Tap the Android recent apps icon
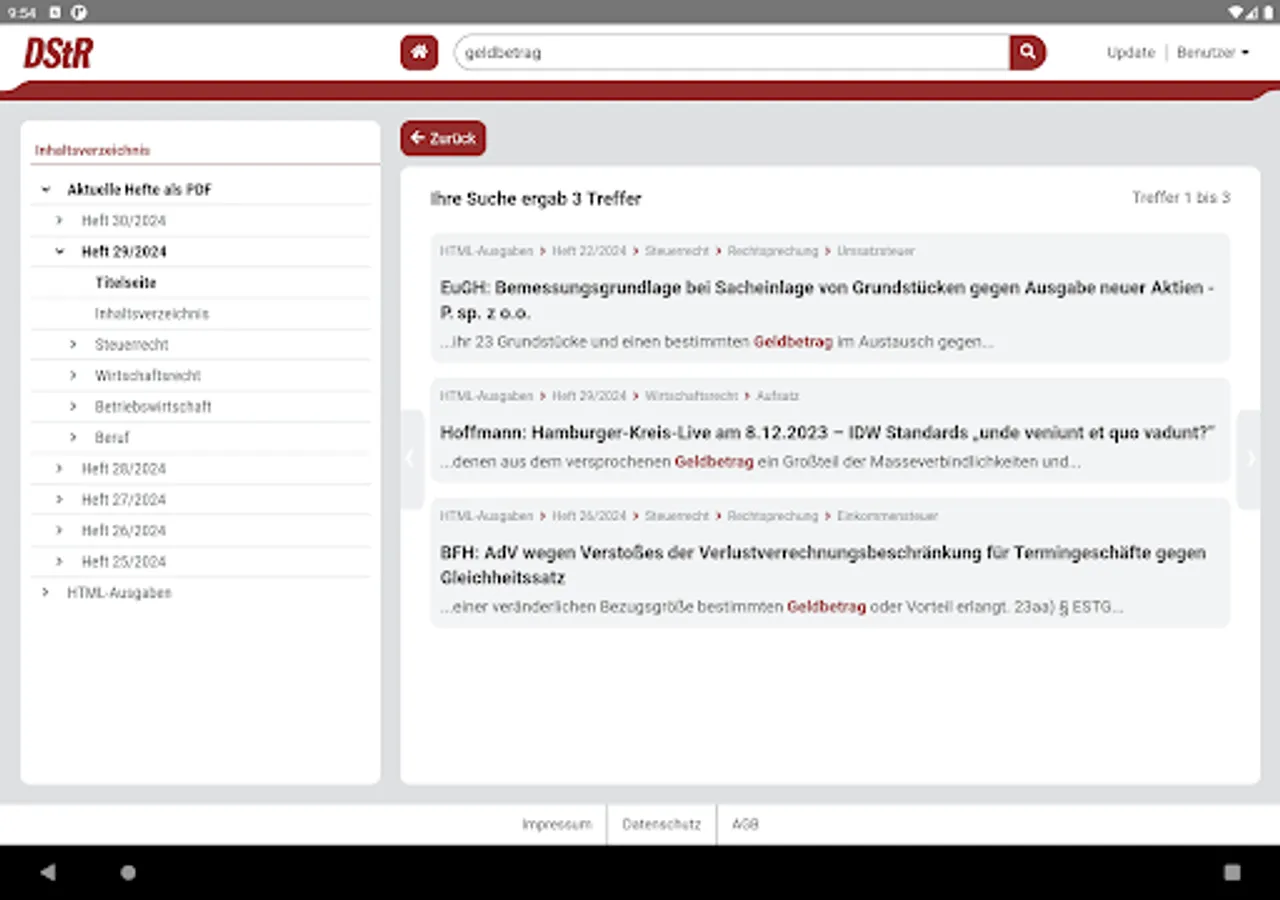Image resolution: width=1280 pixels, height=900 pixels. pyautogui.click(x=1232, y=872)
